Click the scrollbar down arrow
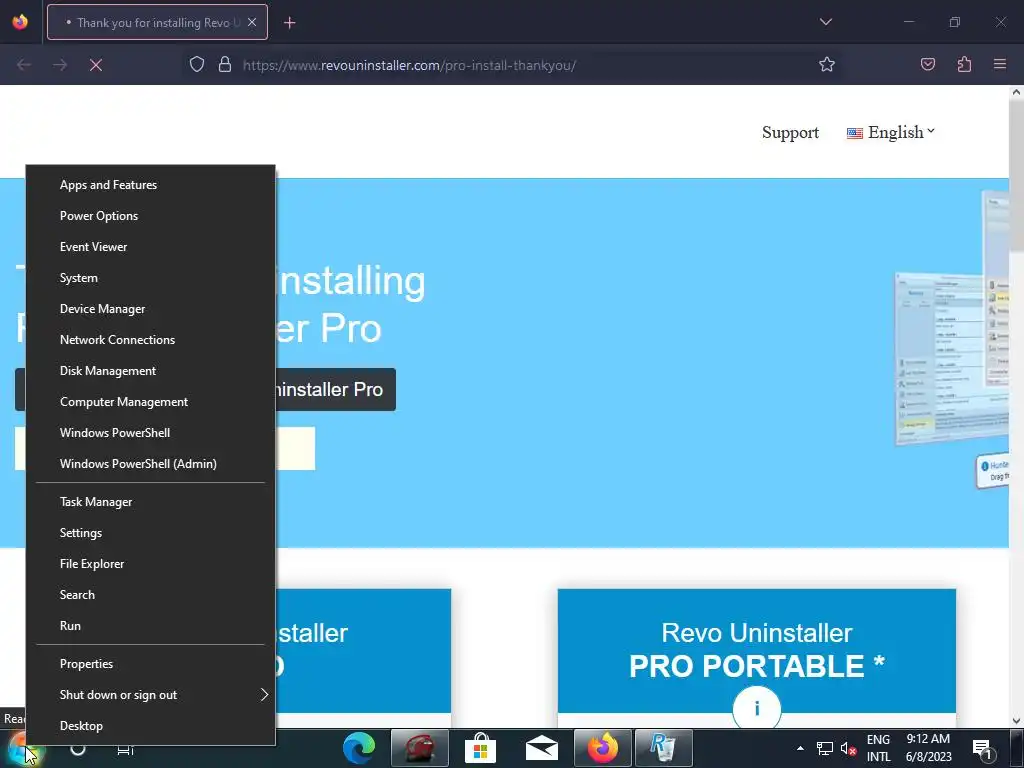The image size is (1024, 768). (1016, 721)
